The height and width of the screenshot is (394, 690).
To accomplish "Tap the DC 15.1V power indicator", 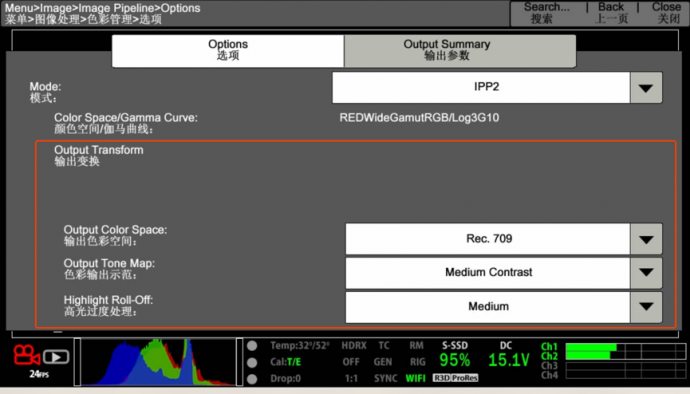I will 508,355.
